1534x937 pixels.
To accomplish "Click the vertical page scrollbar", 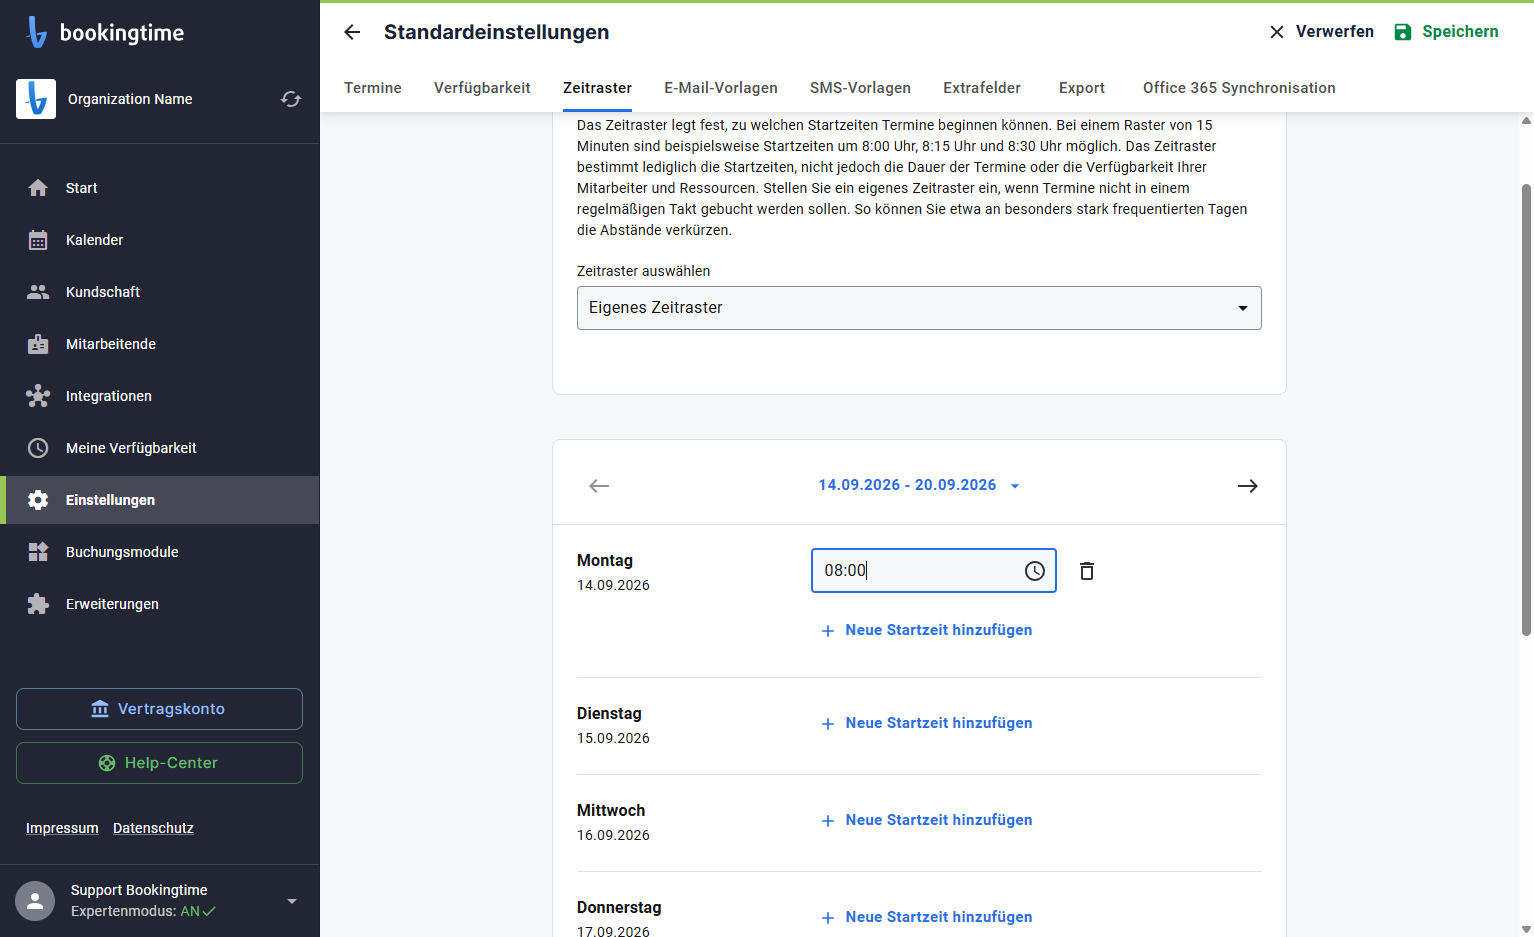I will [x=1526, y=410].
